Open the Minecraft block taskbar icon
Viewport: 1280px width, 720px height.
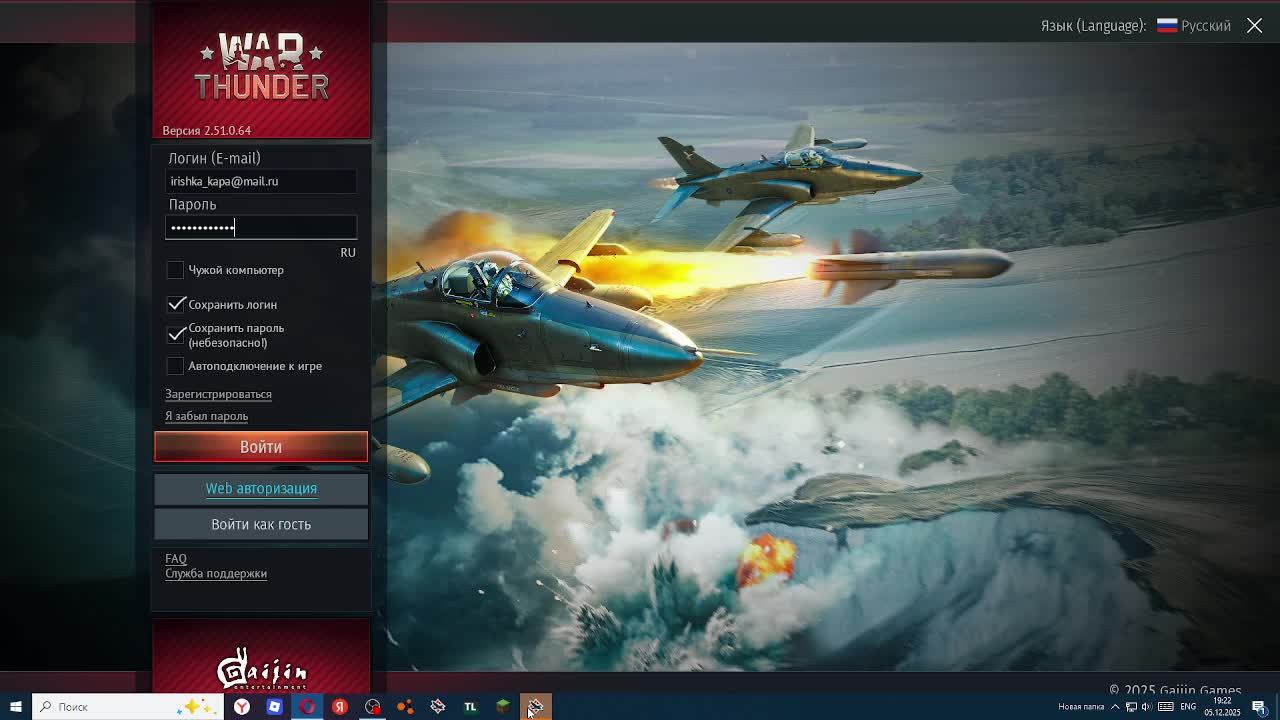[x=503, y=707]
